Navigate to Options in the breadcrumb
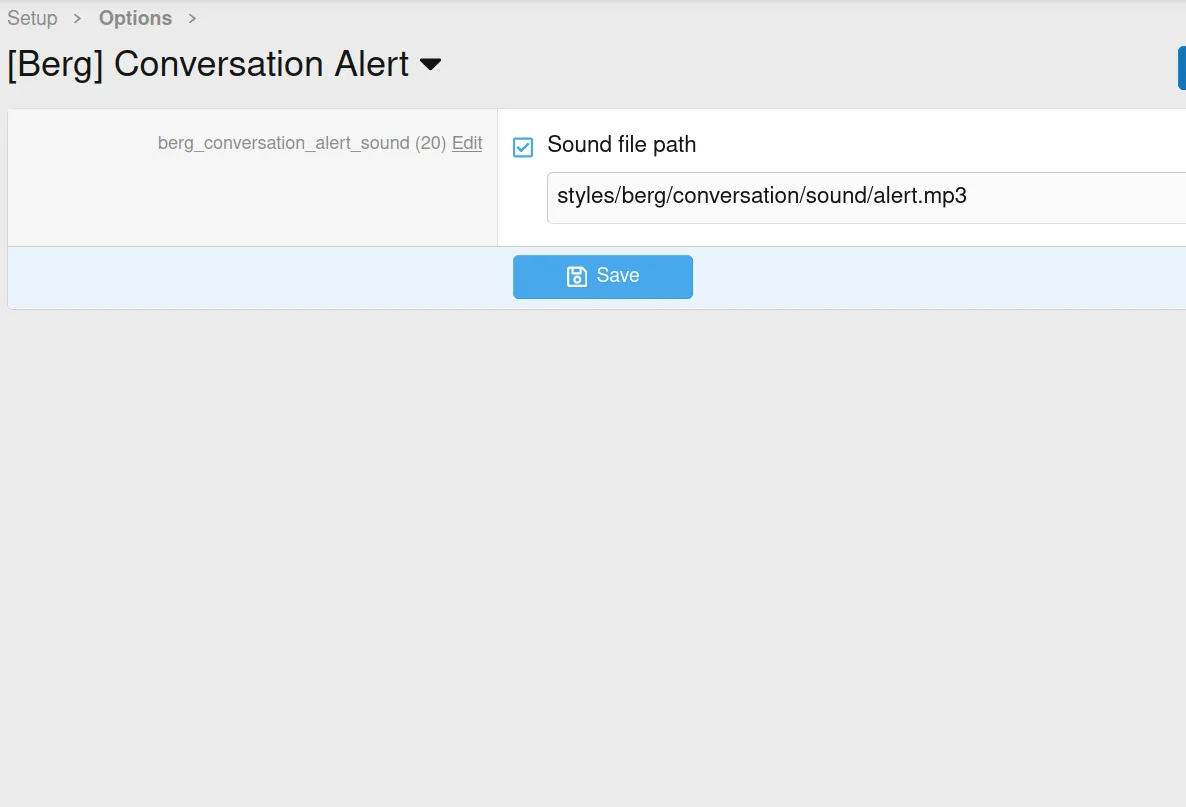The width and height of the screenshot is (1186, 807). click(x=135, y=18)
